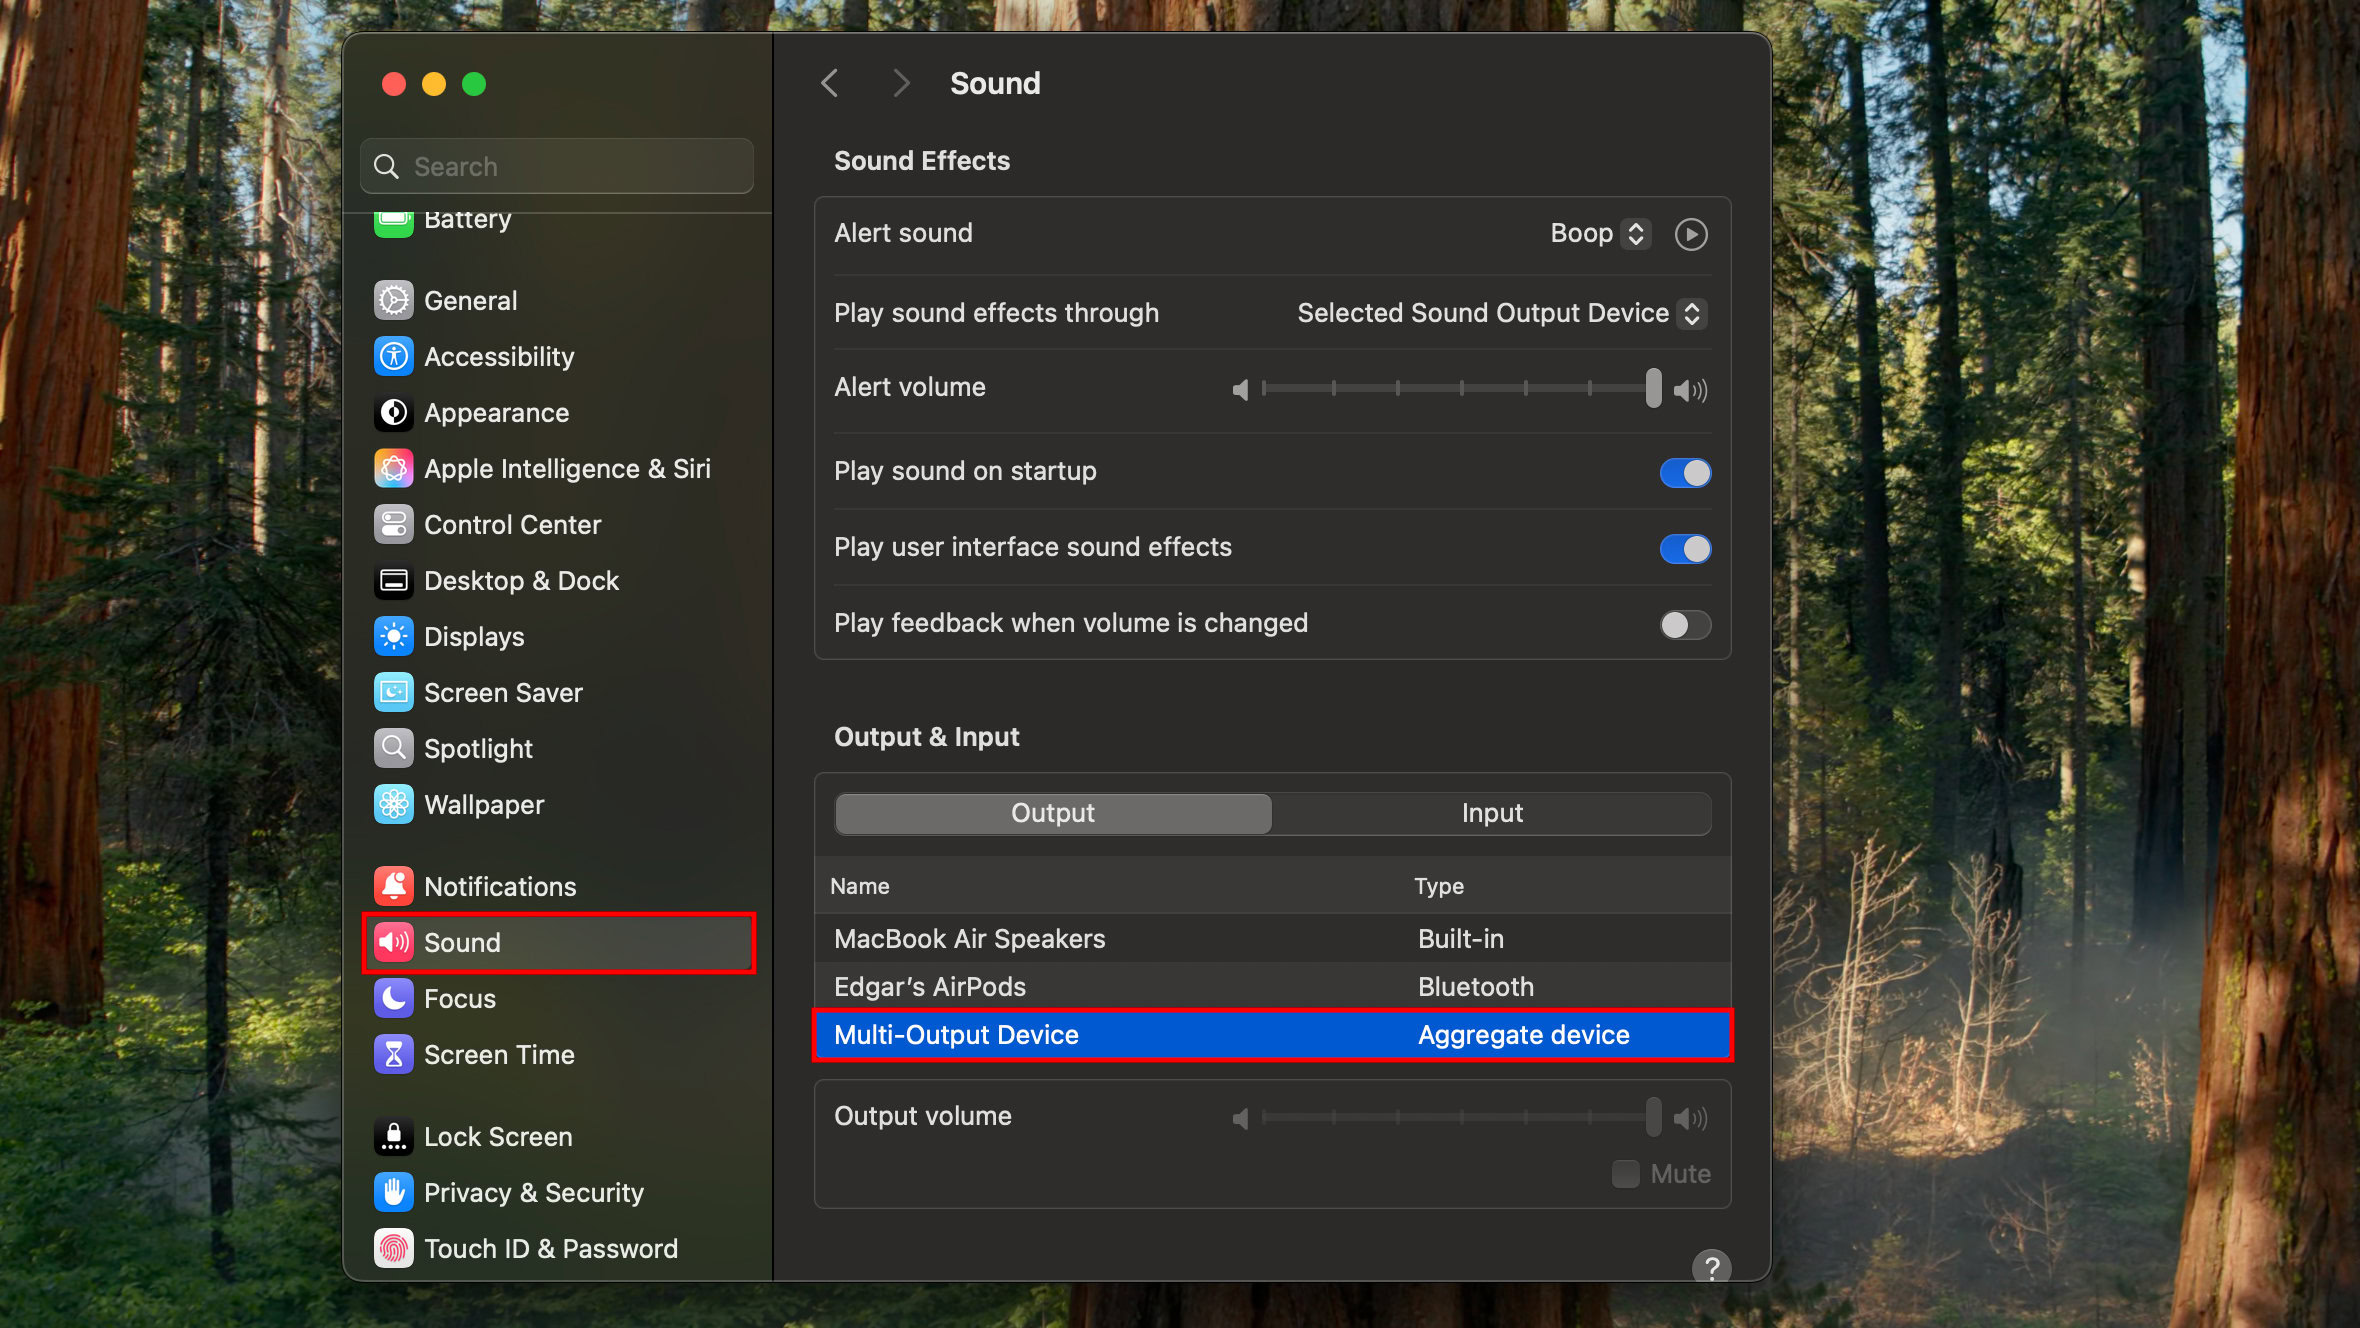Image resolution: width=2360 pixels, height=1328 pixels.
Task: Open Accessibility settings via its sidebar icon
Action: [x=393, y=357]
